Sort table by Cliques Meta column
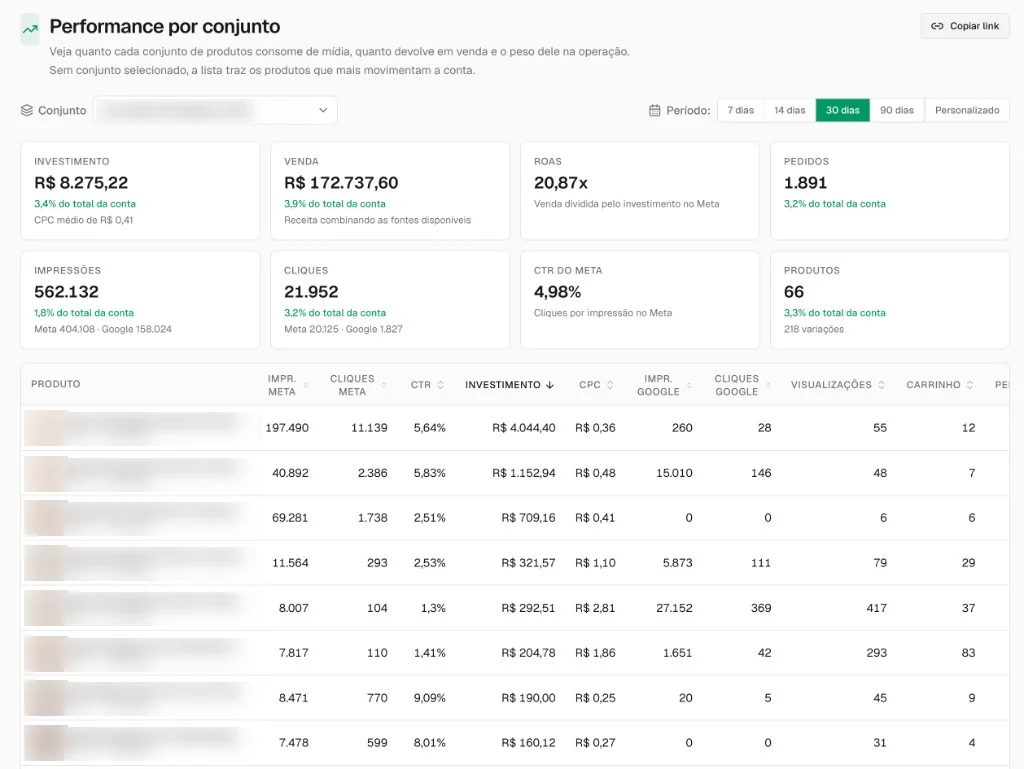Screen dimensions: 1024x769 pos(357,385)
